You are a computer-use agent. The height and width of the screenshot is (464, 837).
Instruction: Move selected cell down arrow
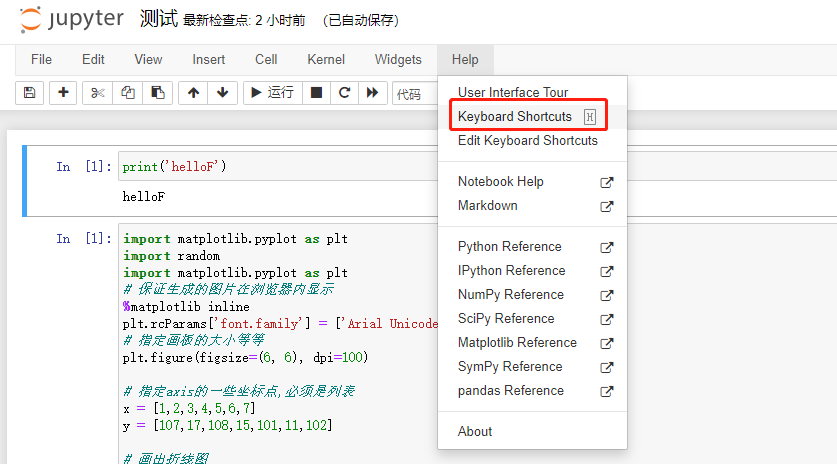point(223,93)
